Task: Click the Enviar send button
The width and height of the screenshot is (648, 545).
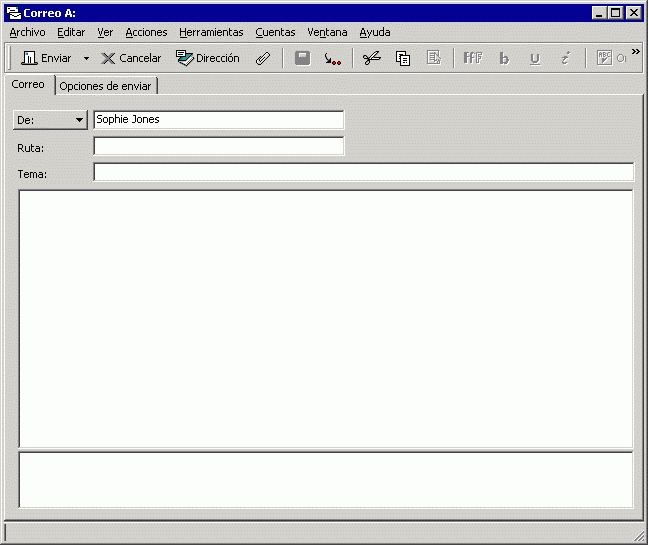Action: pyautogui.click(x=46, y=58)
